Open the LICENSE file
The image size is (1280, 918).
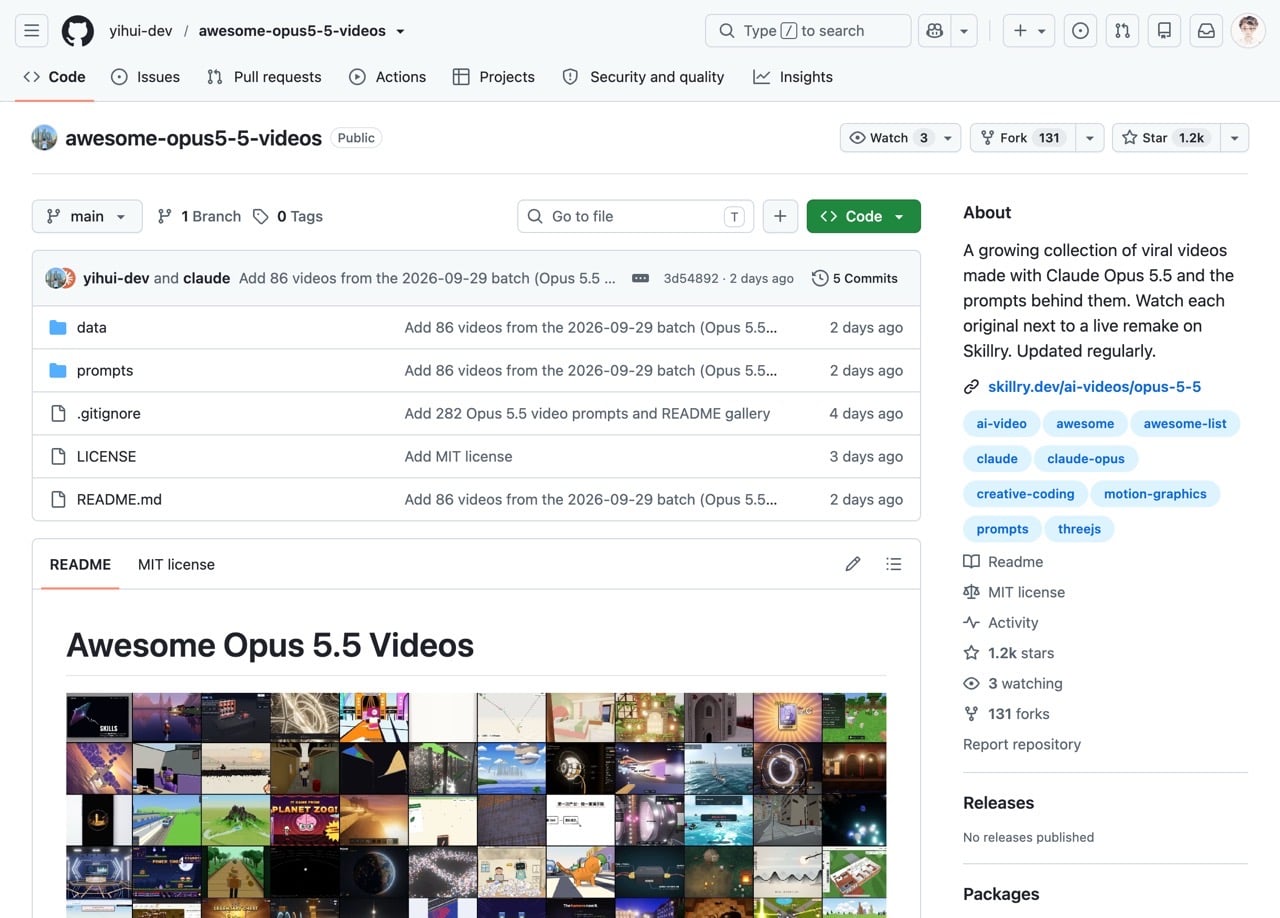click(x=106, y=456)
